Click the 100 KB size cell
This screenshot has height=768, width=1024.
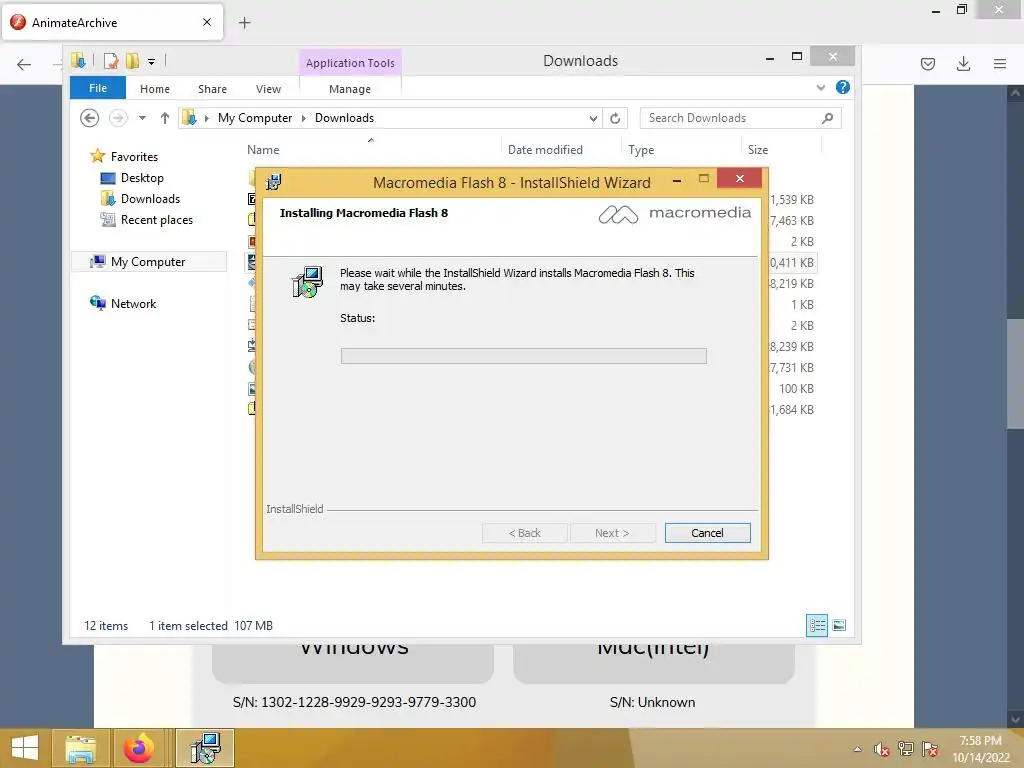(796, 389)
